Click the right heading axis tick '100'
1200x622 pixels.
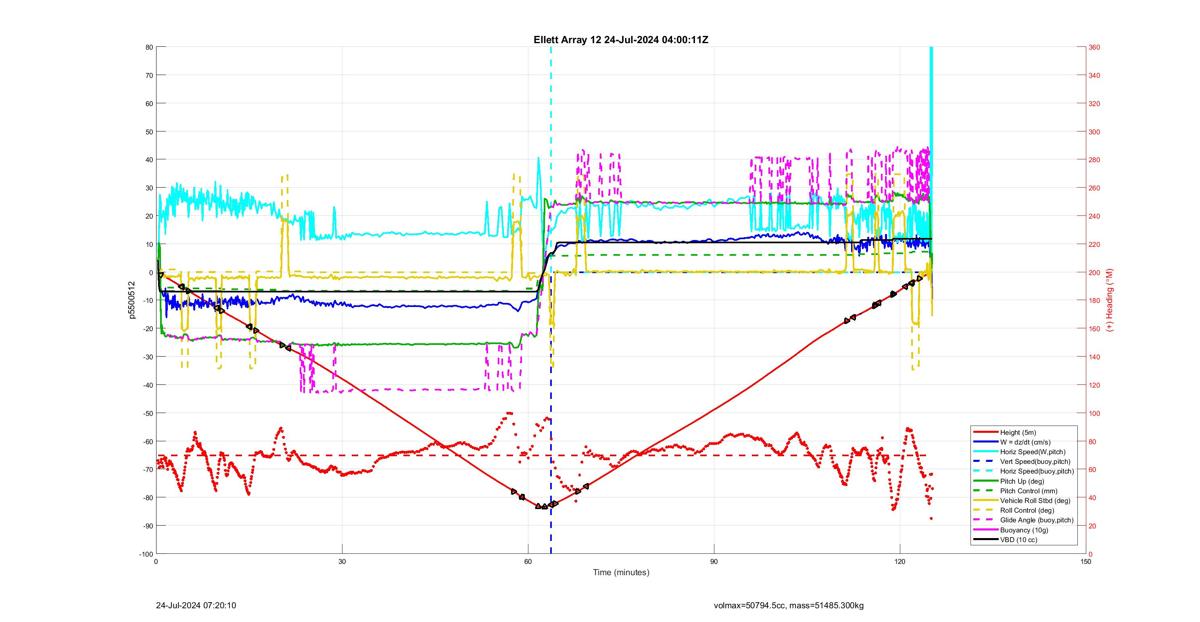tap(1095, 413)
